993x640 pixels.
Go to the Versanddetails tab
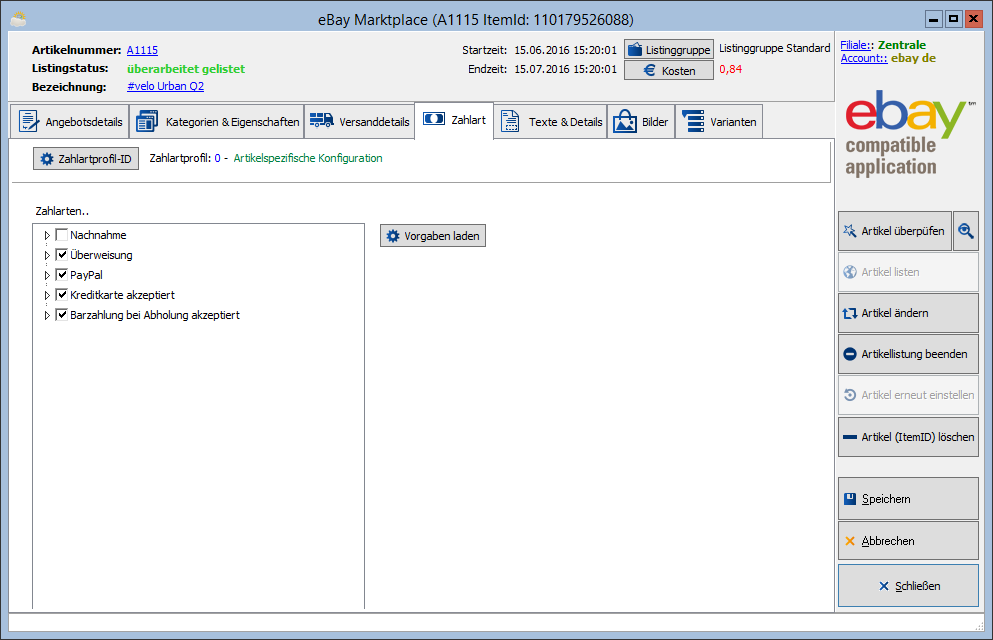click(x=360, y=122)
